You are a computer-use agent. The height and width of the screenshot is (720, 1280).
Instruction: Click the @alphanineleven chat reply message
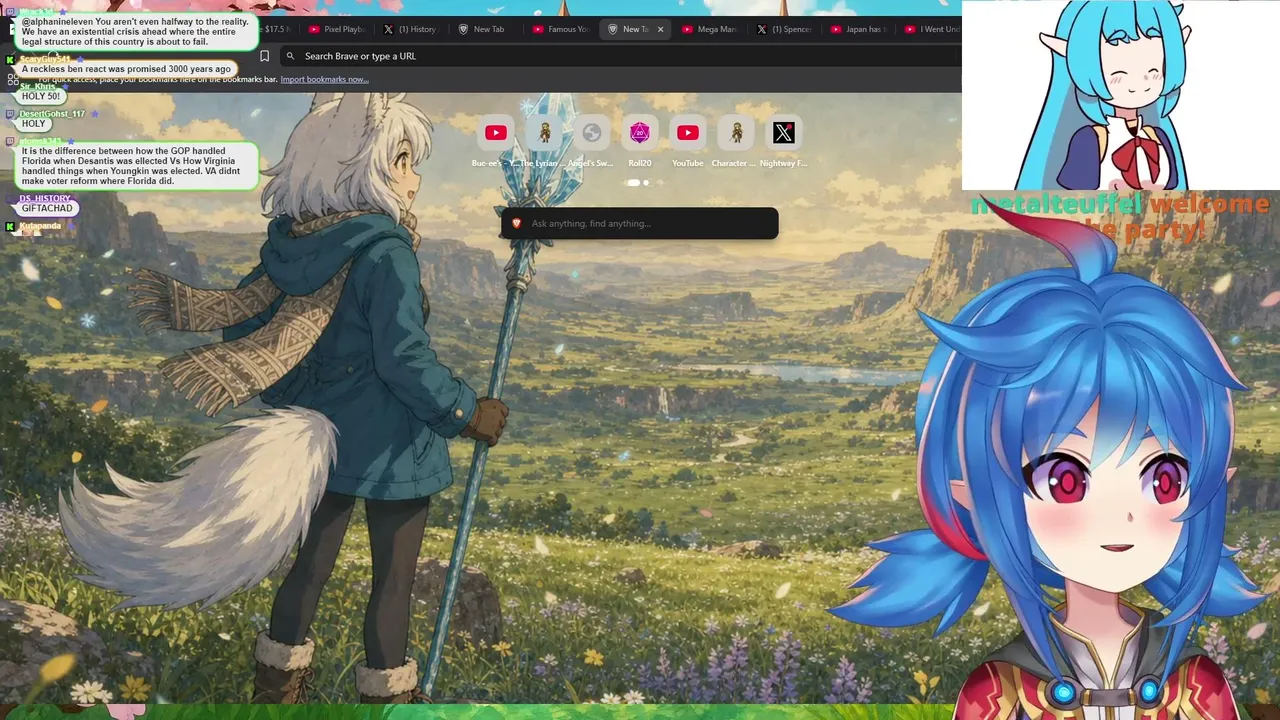click(x=137, y=33)
